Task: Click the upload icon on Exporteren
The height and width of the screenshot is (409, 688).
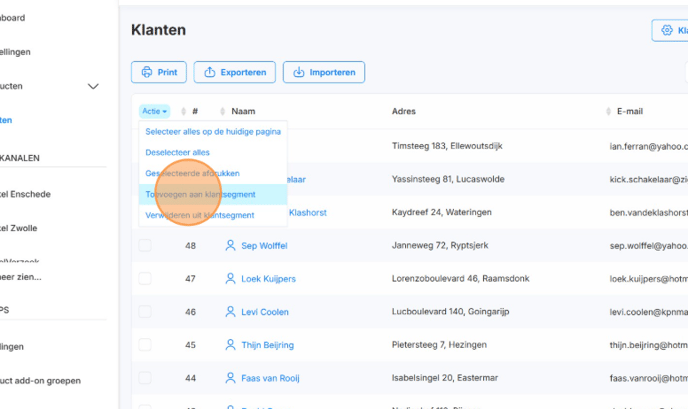Action: pos(210,72)
